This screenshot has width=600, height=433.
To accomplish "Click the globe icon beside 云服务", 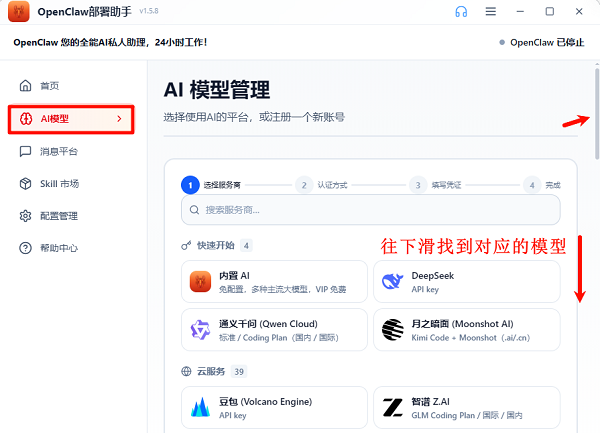I will coord(186,371).
